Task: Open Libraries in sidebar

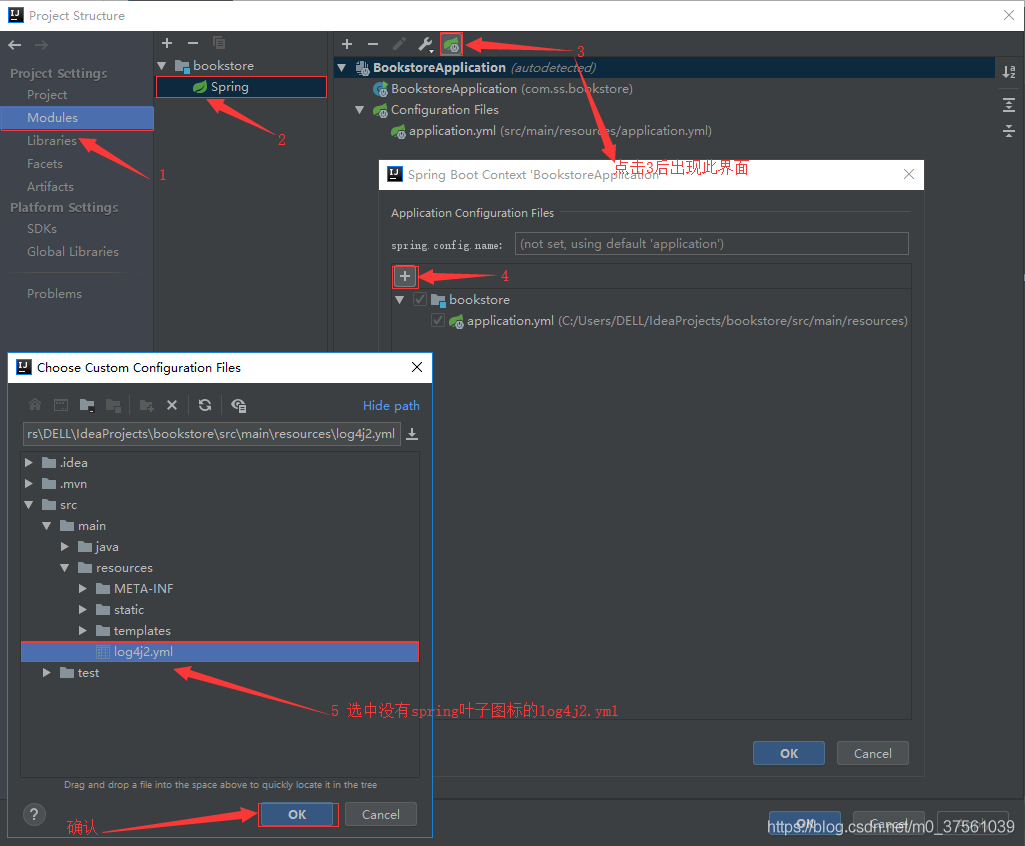Action: click(52, 141)
